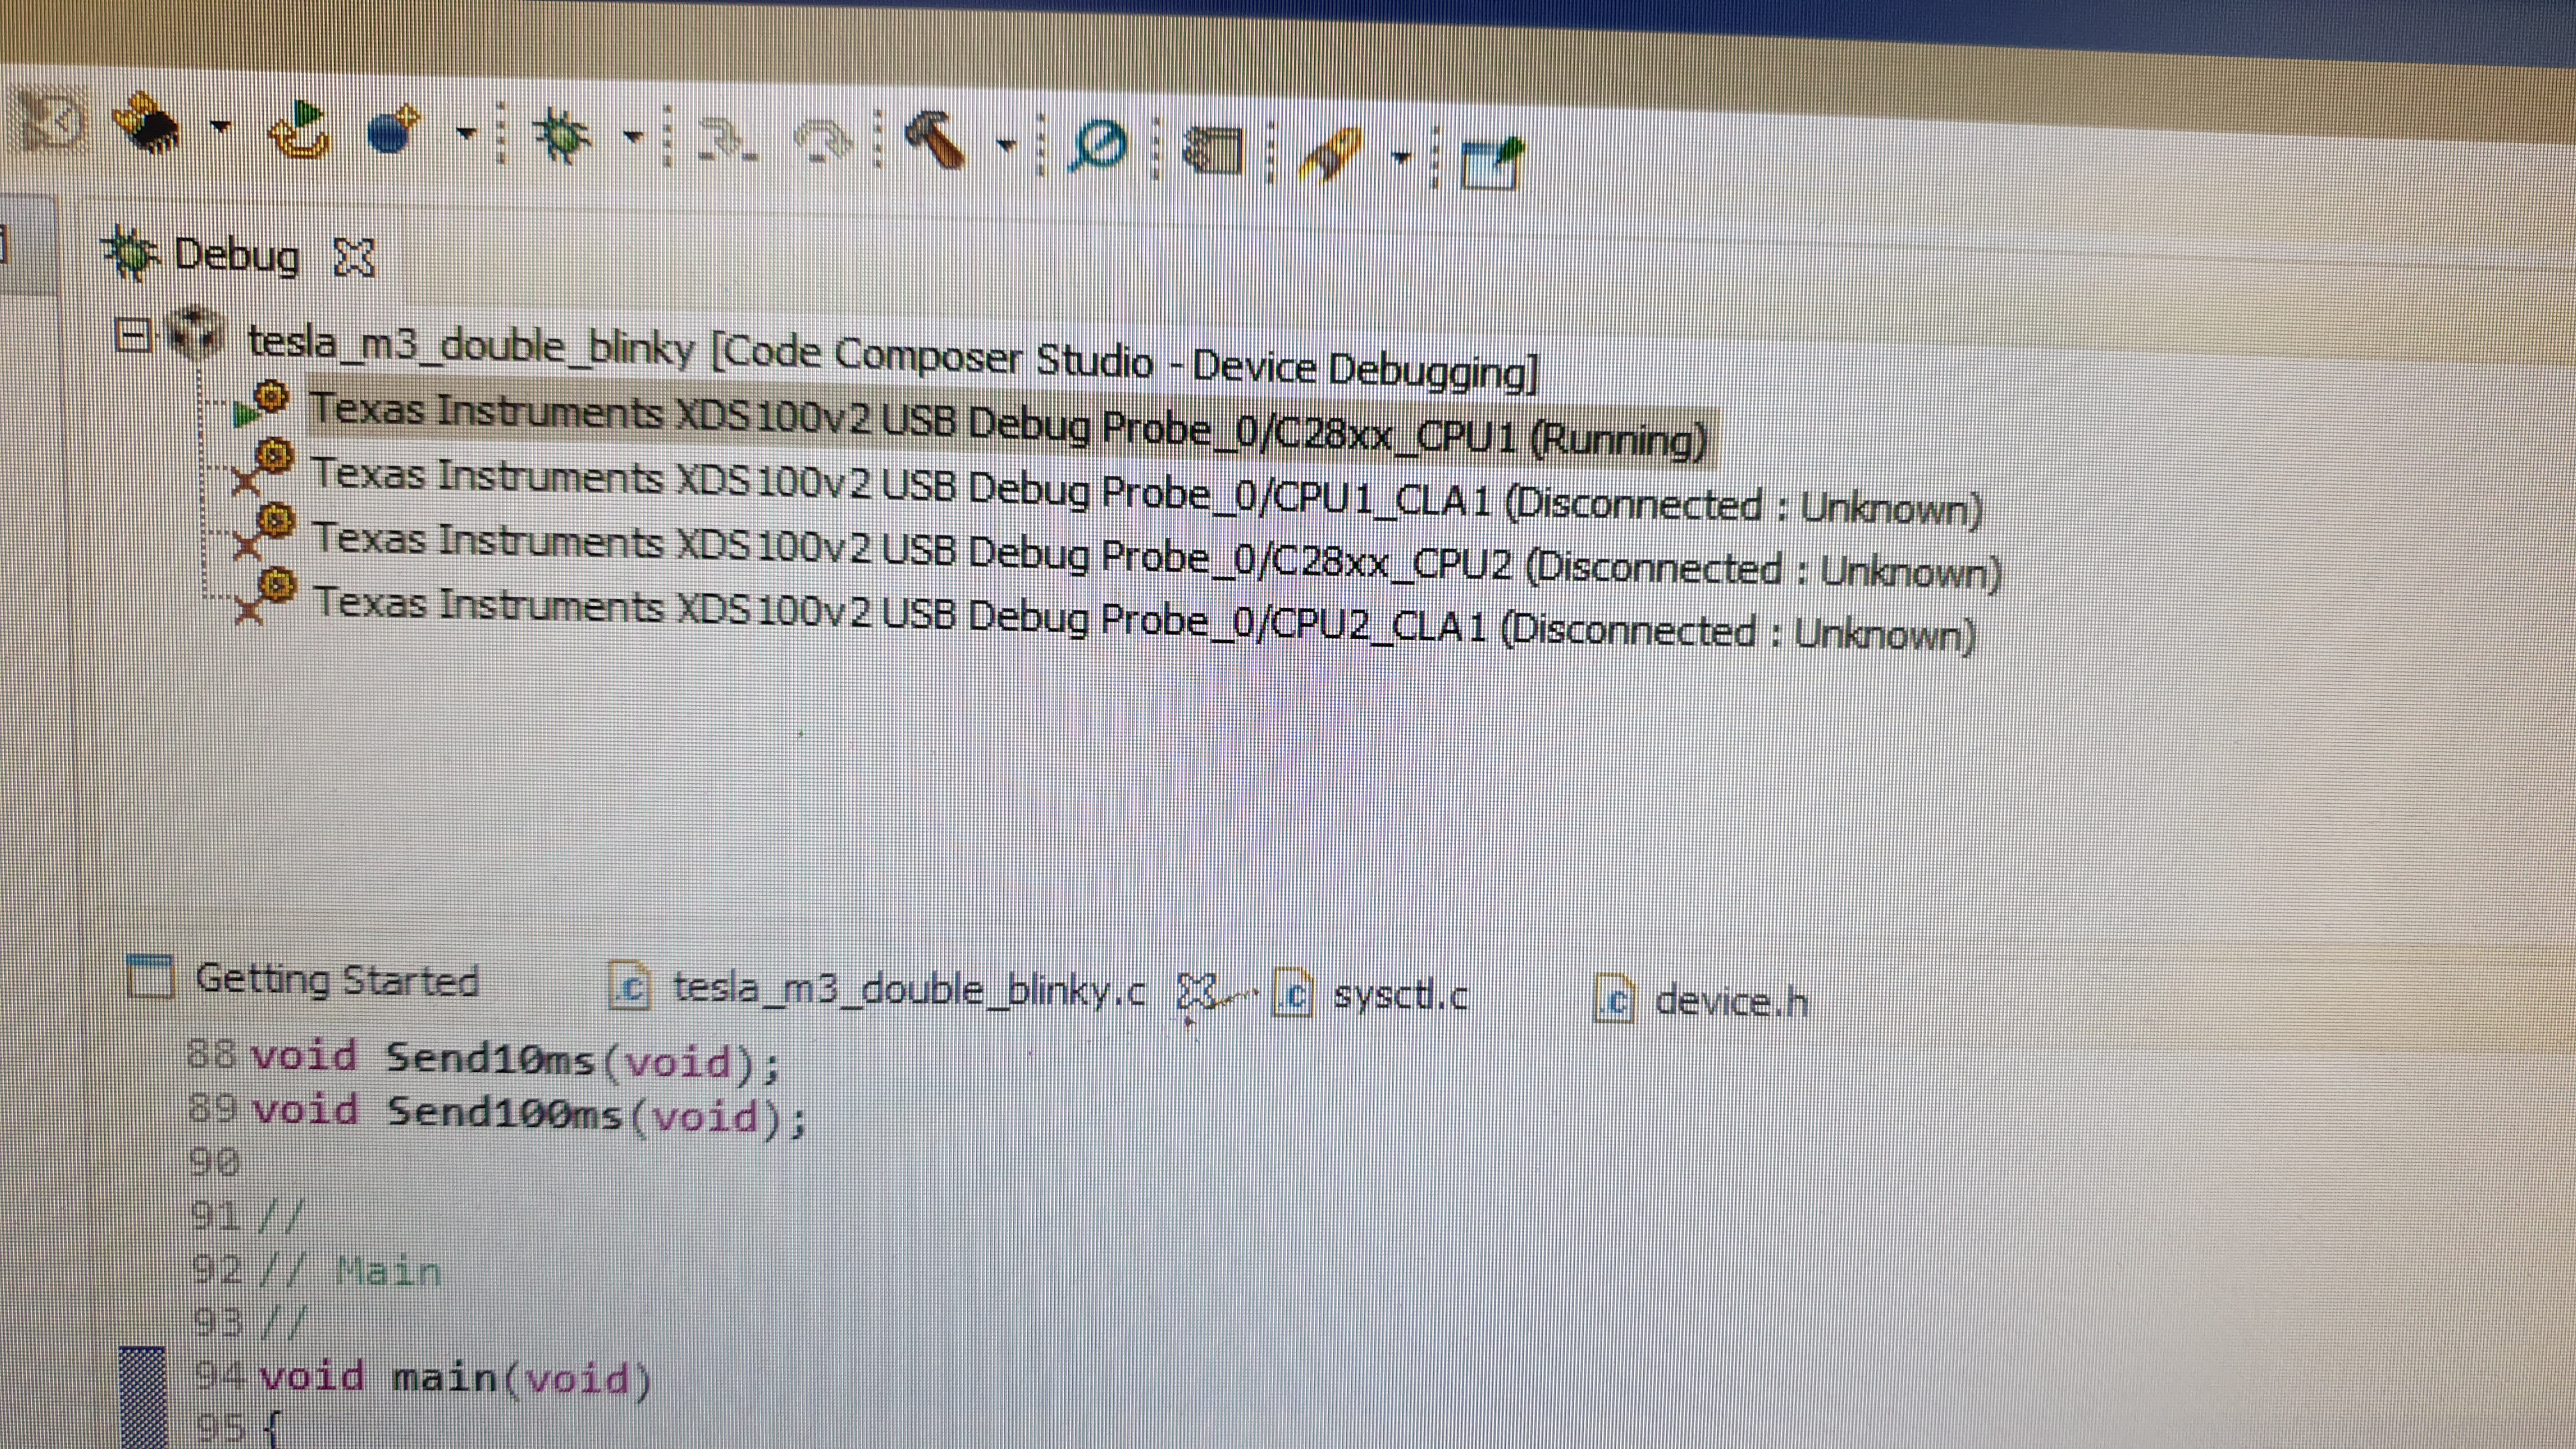Open dropdown arrow beside hammer Build icon
2576x1449 pixels.
[1006, 146]
